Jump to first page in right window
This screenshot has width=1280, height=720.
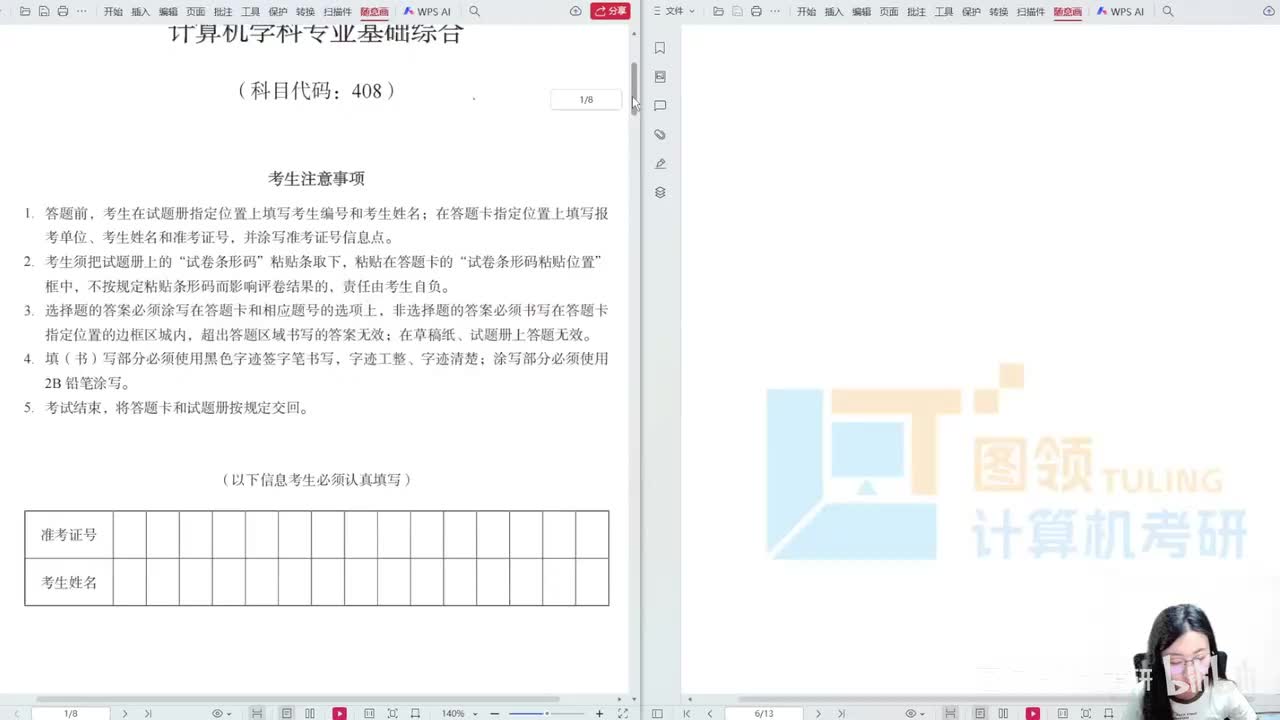coord(687,713)
